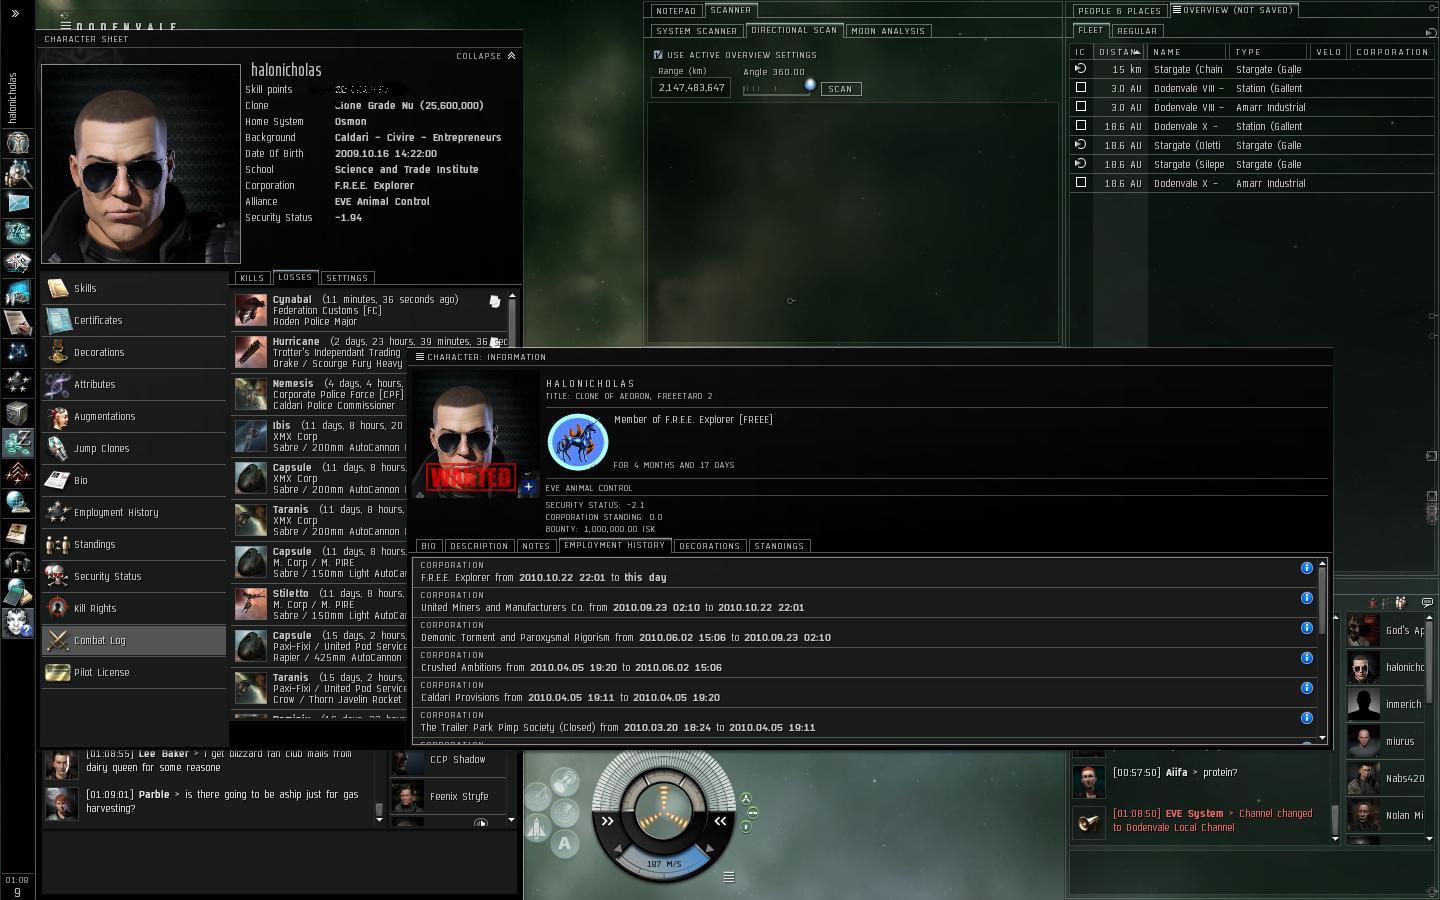Open the Overview window menu icon
The width and height of the screenshot is (1440, 900).
pos(1176,10)
